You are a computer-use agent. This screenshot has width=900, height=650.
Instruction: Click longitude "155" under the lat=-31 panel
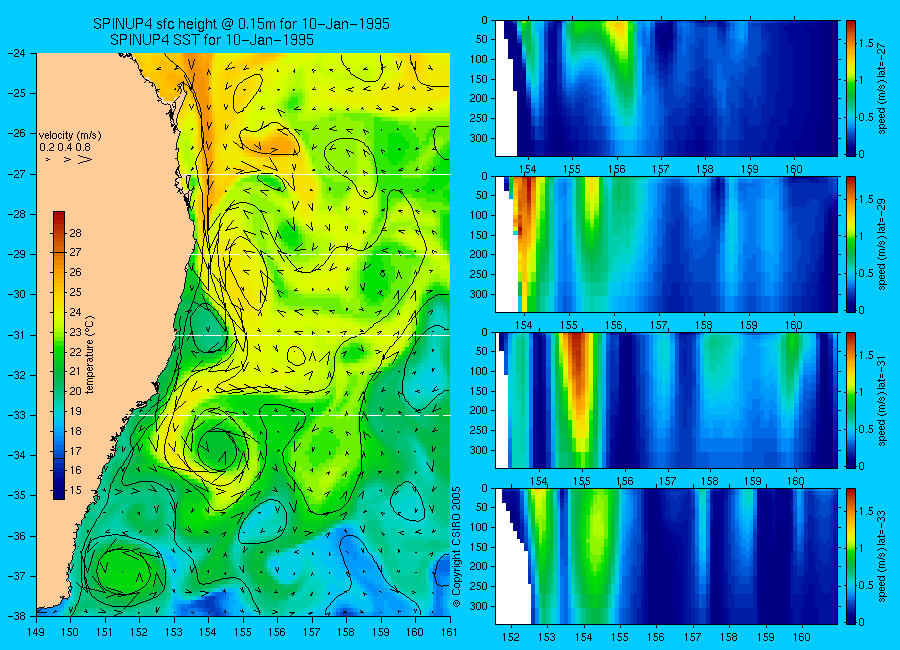[x=581, y=481]
